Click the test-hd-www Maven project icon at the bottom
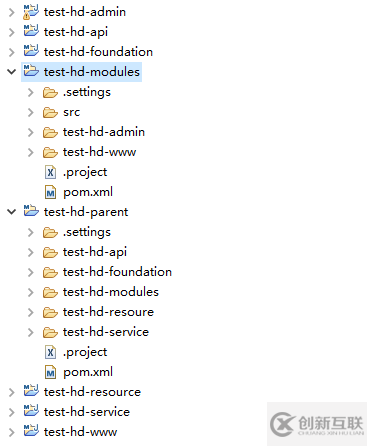Image resolution: width=367 pixels, height=446 pixels. pyautogui.click(x=31, y=431)
